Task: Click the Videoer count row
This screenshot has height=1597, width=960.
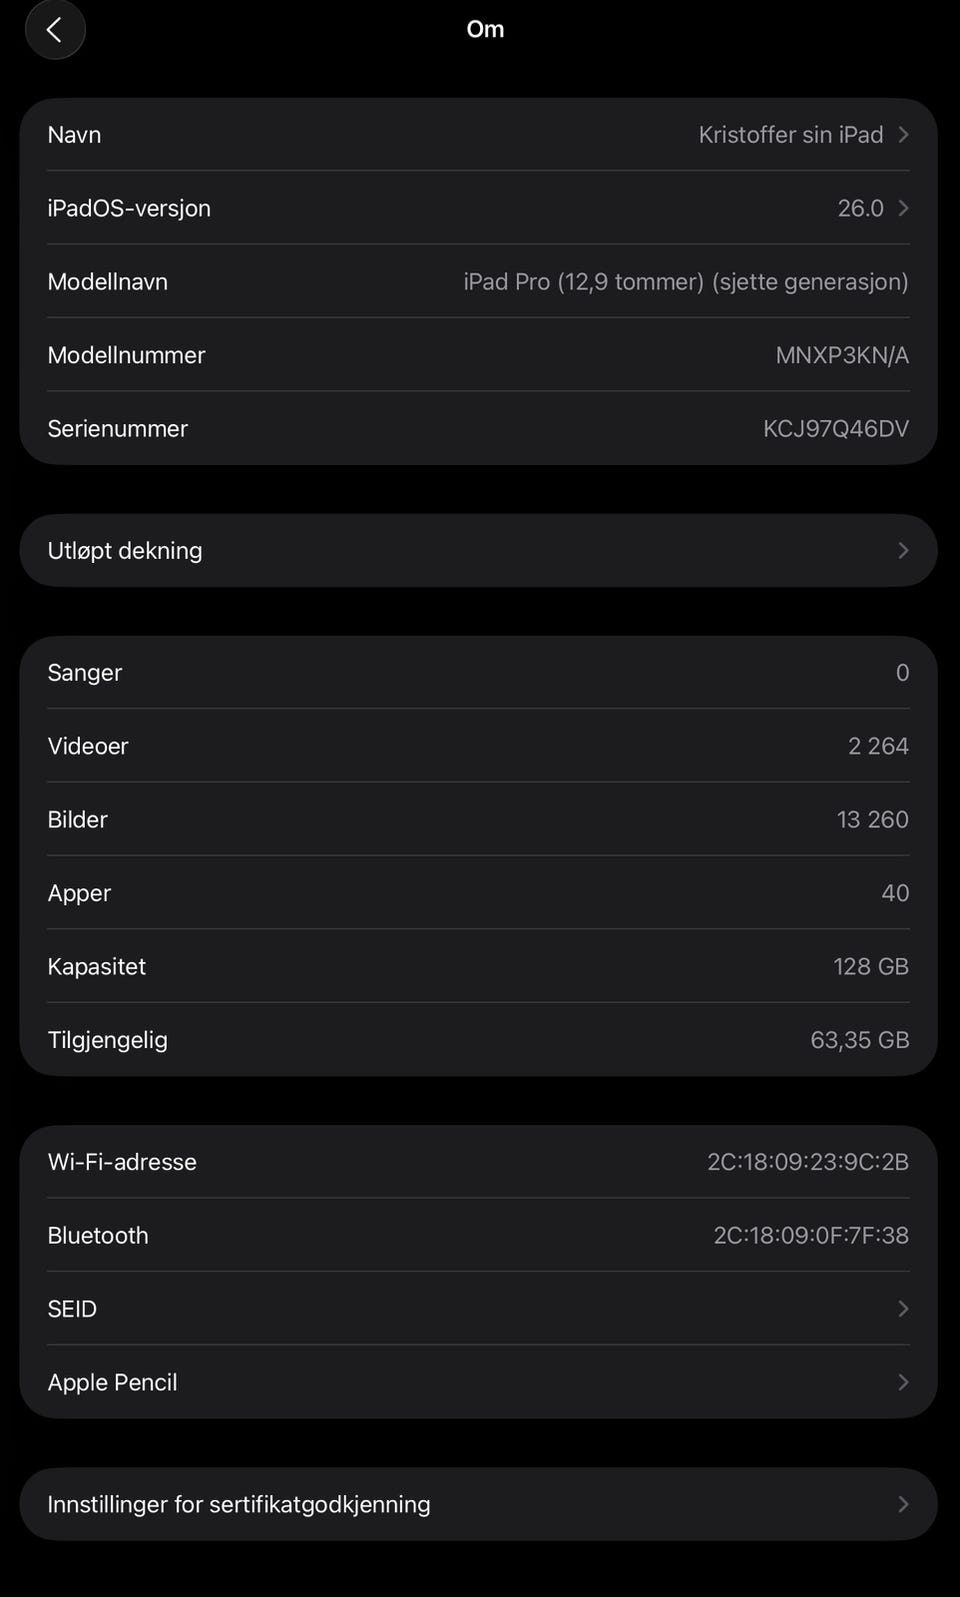Action: tap(478, 746)
